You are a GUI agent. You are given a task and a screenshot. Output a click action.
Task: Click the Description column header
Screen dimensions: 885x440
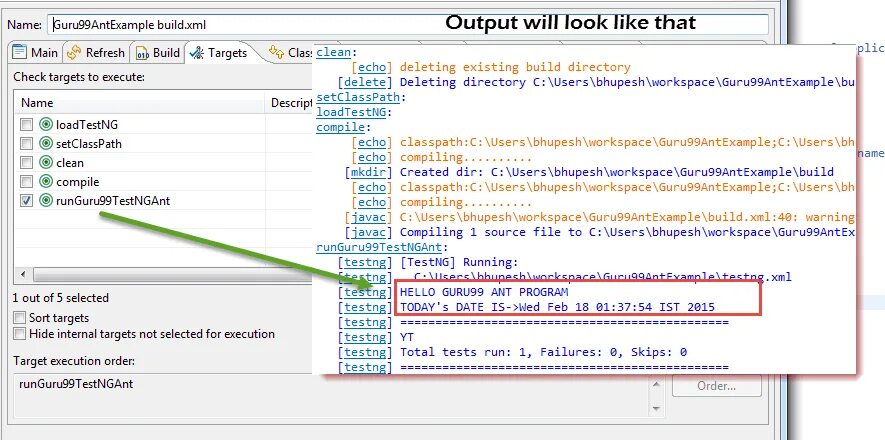click(291, 103)
